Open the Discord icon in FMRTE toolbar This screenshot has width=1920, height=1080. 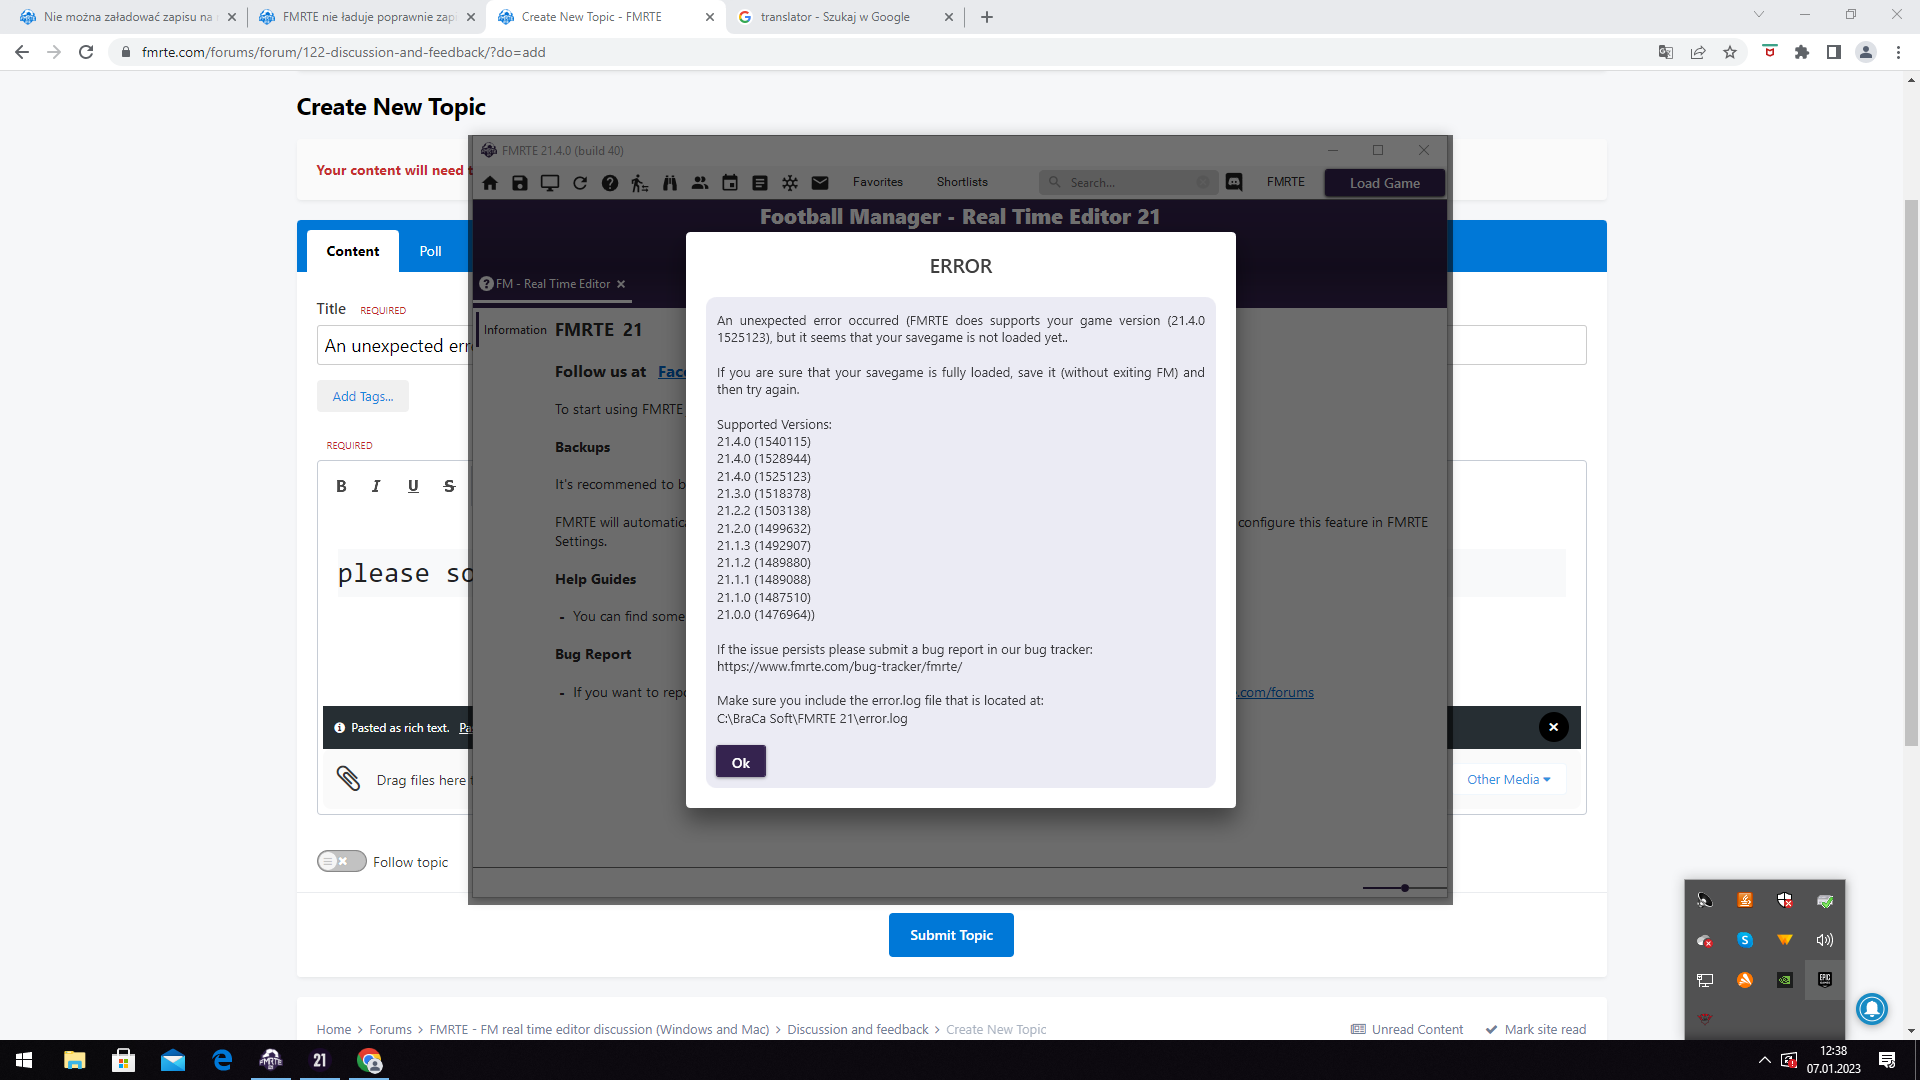(x=1234, y=182)
